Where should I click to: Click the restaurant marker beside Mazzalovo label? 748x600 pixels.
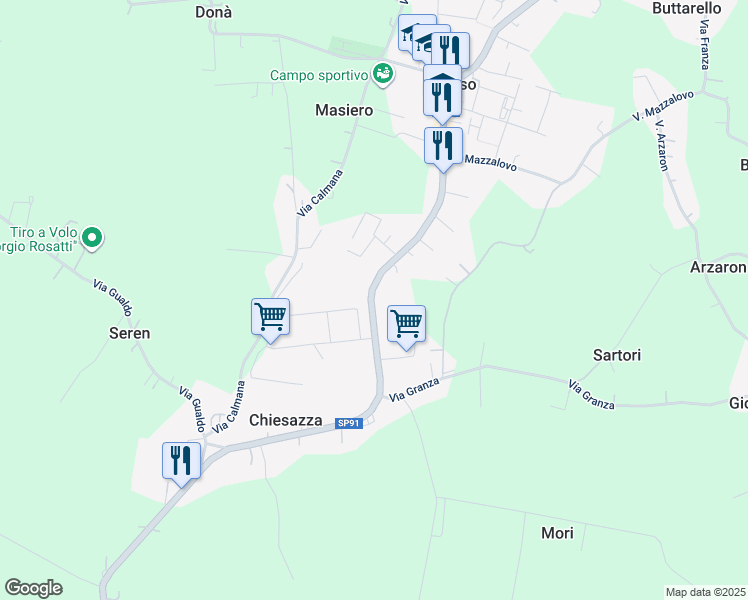pyautogui.click(x=443, y=149)
